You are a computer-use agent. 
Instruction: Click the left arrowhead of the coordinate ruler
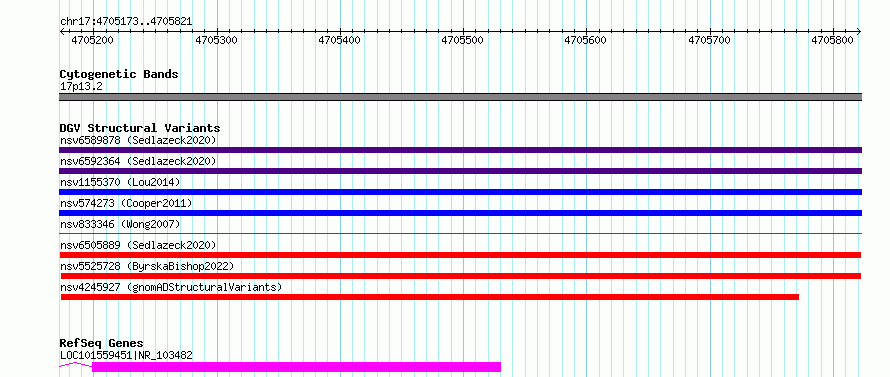click(x=62, y=31)
